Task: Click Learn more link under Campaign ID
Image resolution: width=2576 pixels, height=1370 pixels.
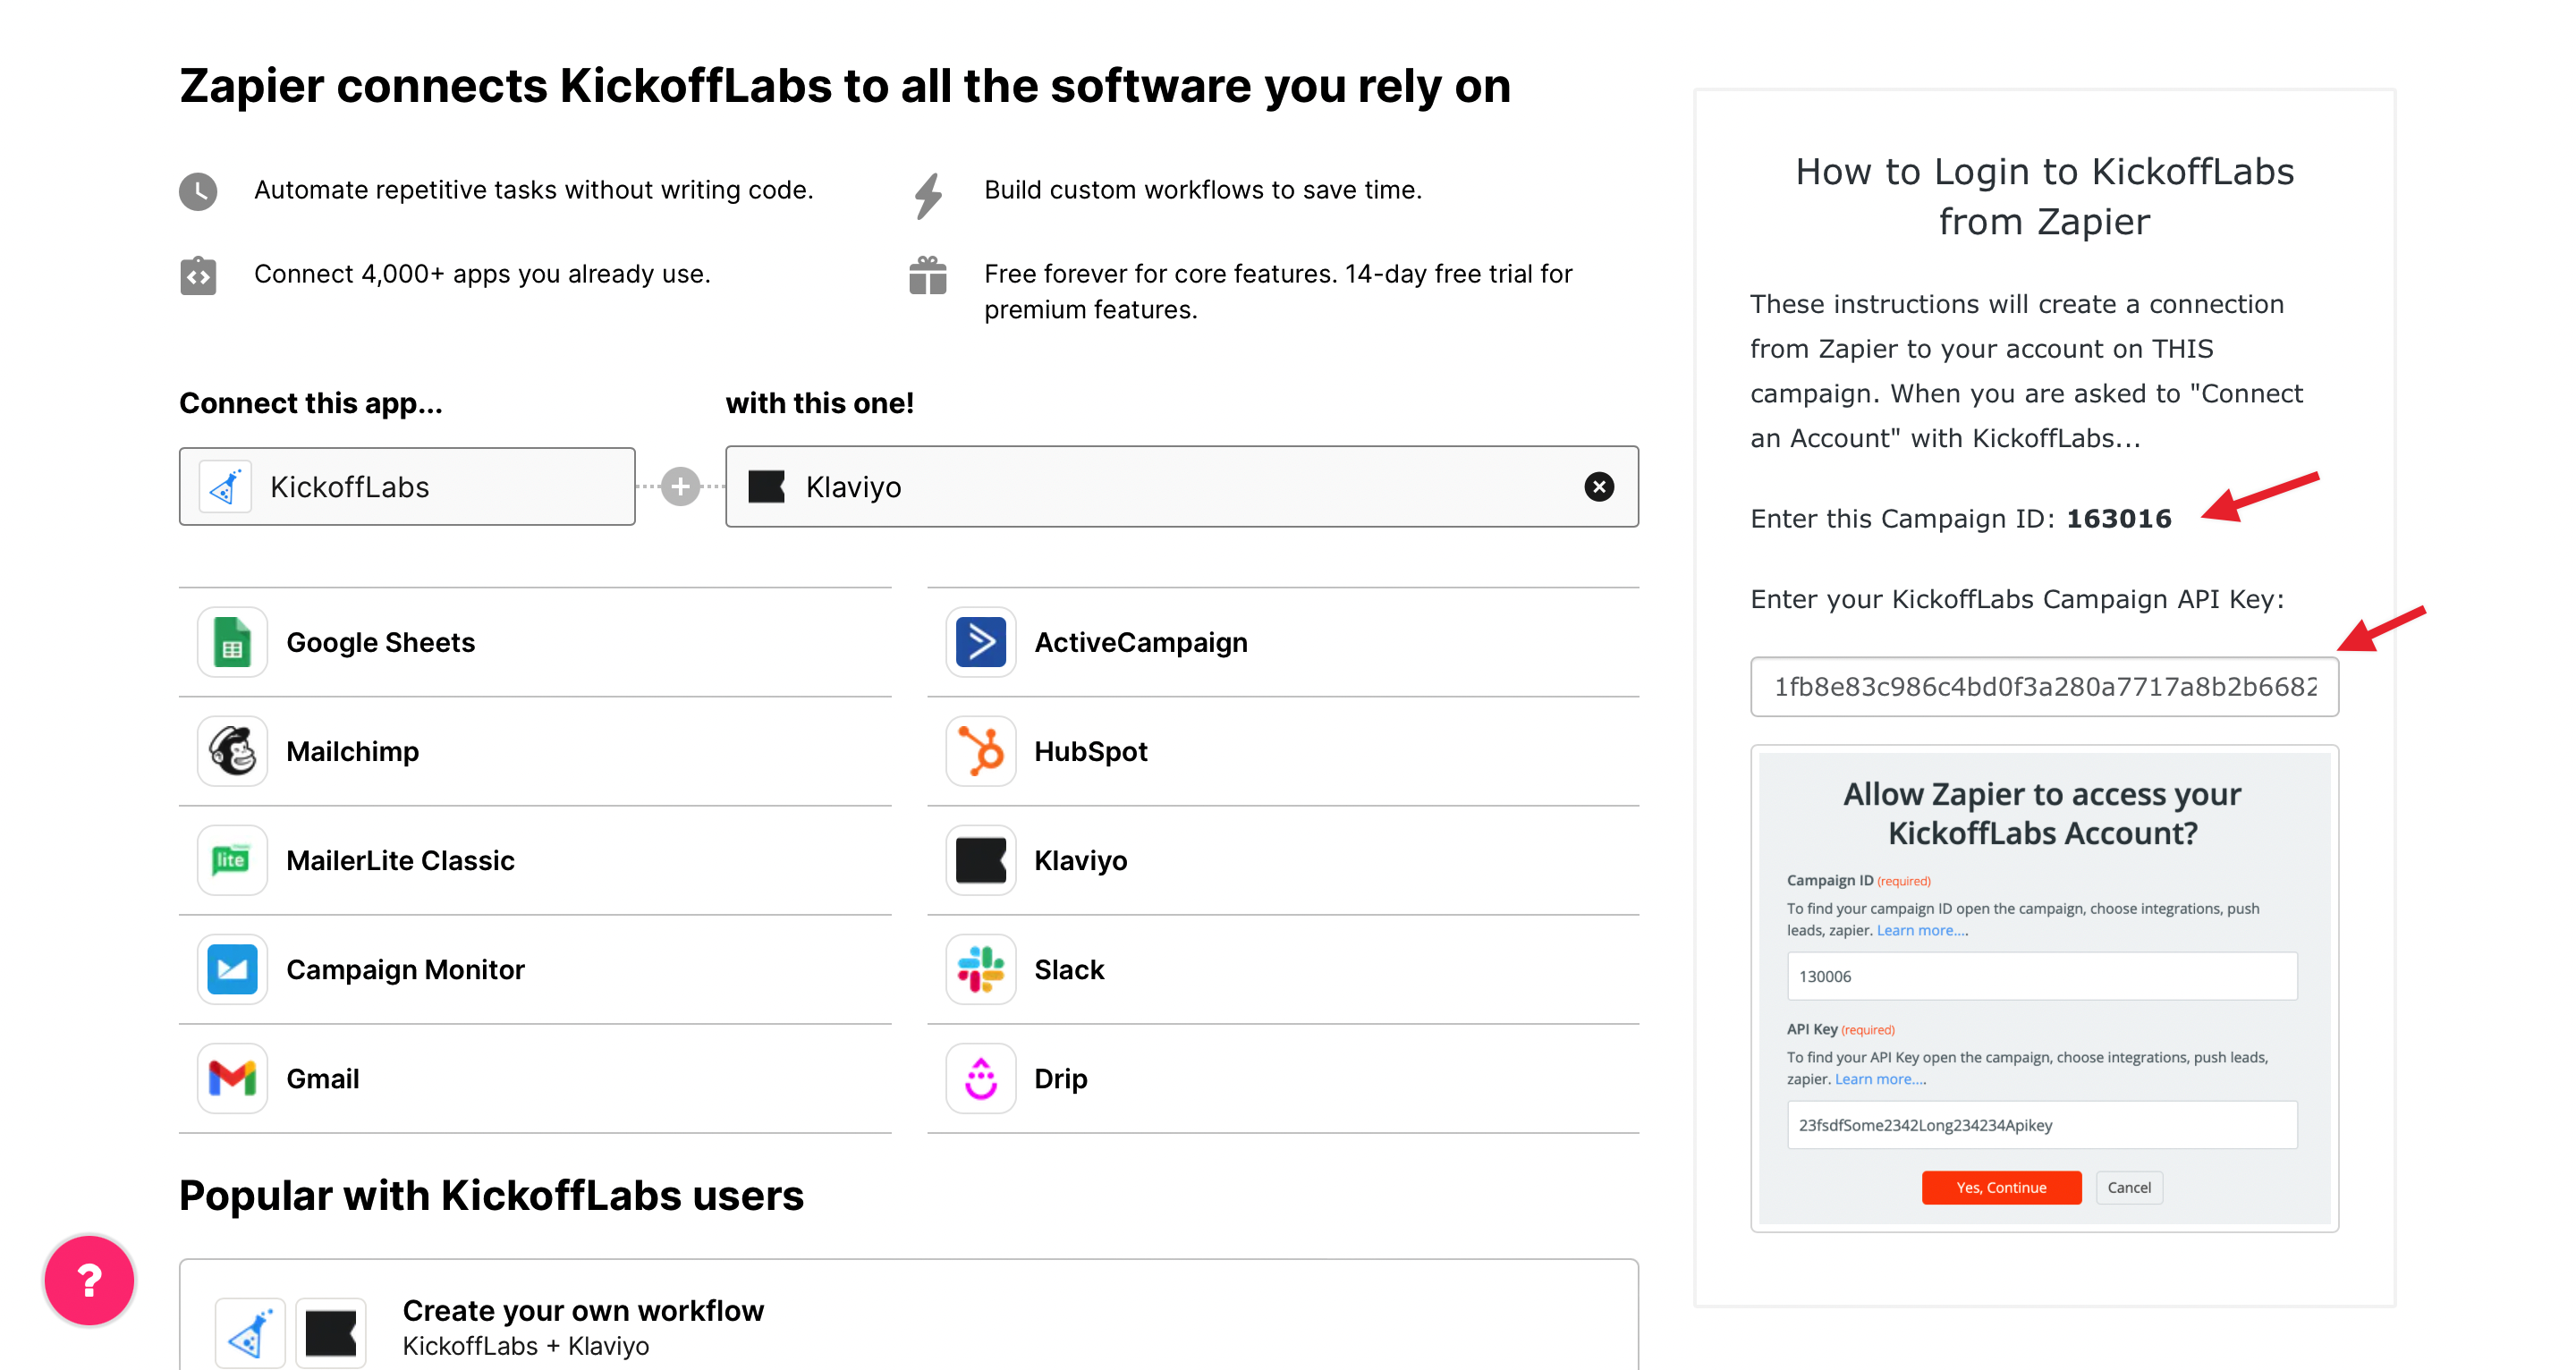Action: coord(1922,931)
